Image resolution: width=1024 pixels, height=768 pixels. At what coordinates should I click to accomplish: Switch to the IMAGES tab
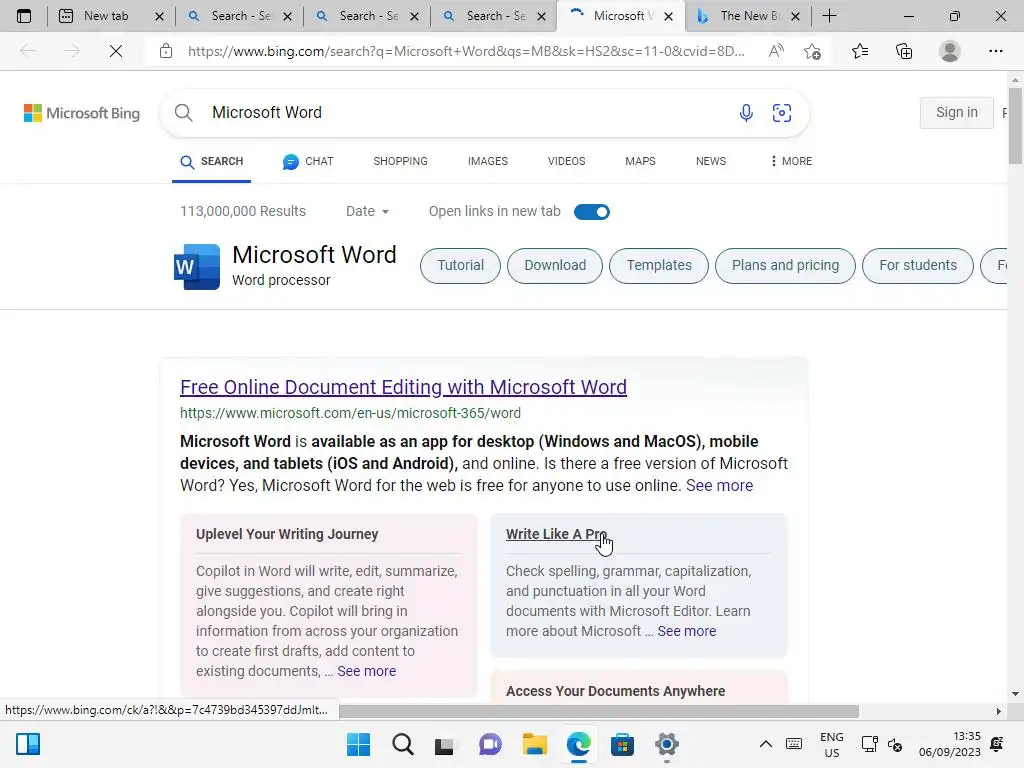(x=488, y=161)
